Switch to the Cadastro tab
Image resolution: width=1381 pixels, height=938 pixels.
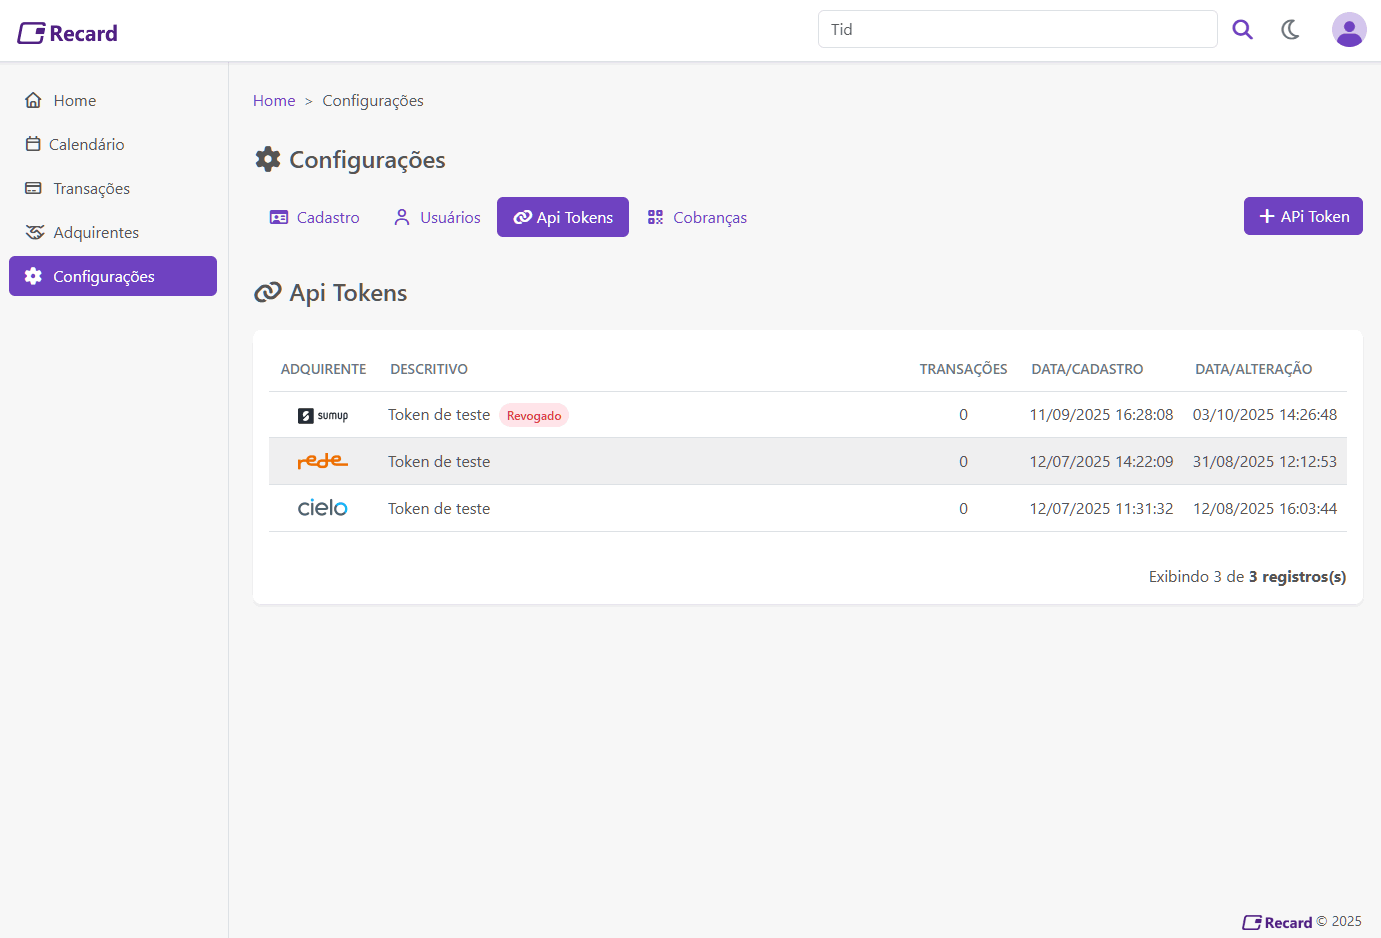pos(315,218)
